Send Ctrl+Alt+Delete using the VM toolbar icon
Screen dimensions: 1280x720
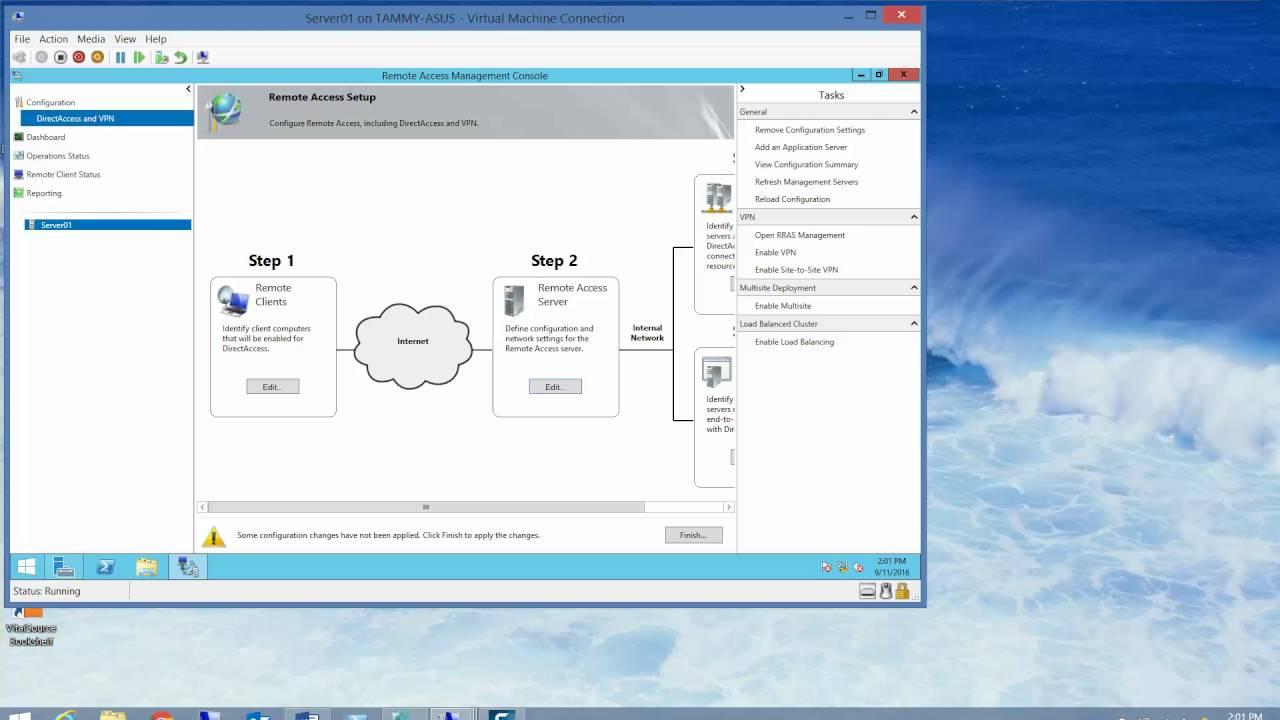[x=19, y=57]
